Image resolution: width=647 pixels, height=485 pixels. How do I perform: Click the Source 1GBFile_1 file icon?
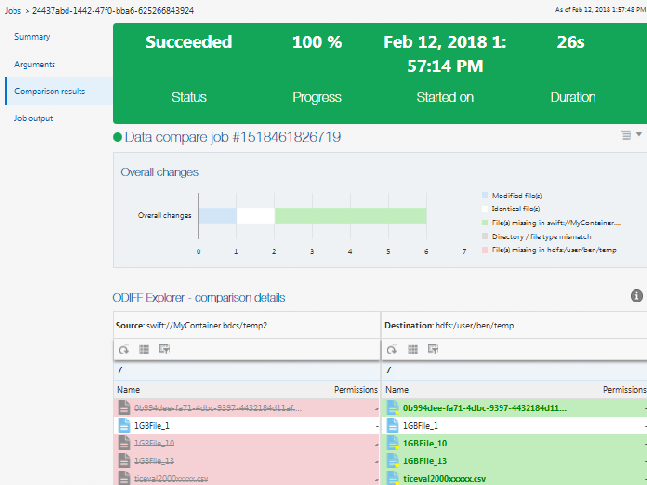pyautogui.click(x=124, y=426)
